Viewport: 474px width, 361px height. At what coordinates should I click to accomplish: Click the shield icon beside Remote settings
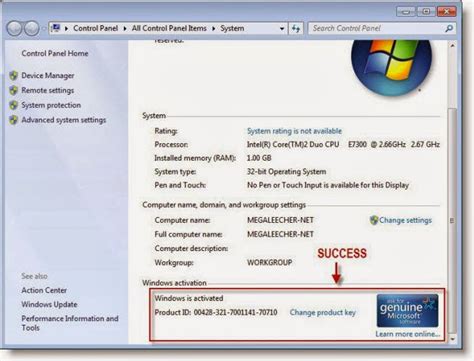14,90
